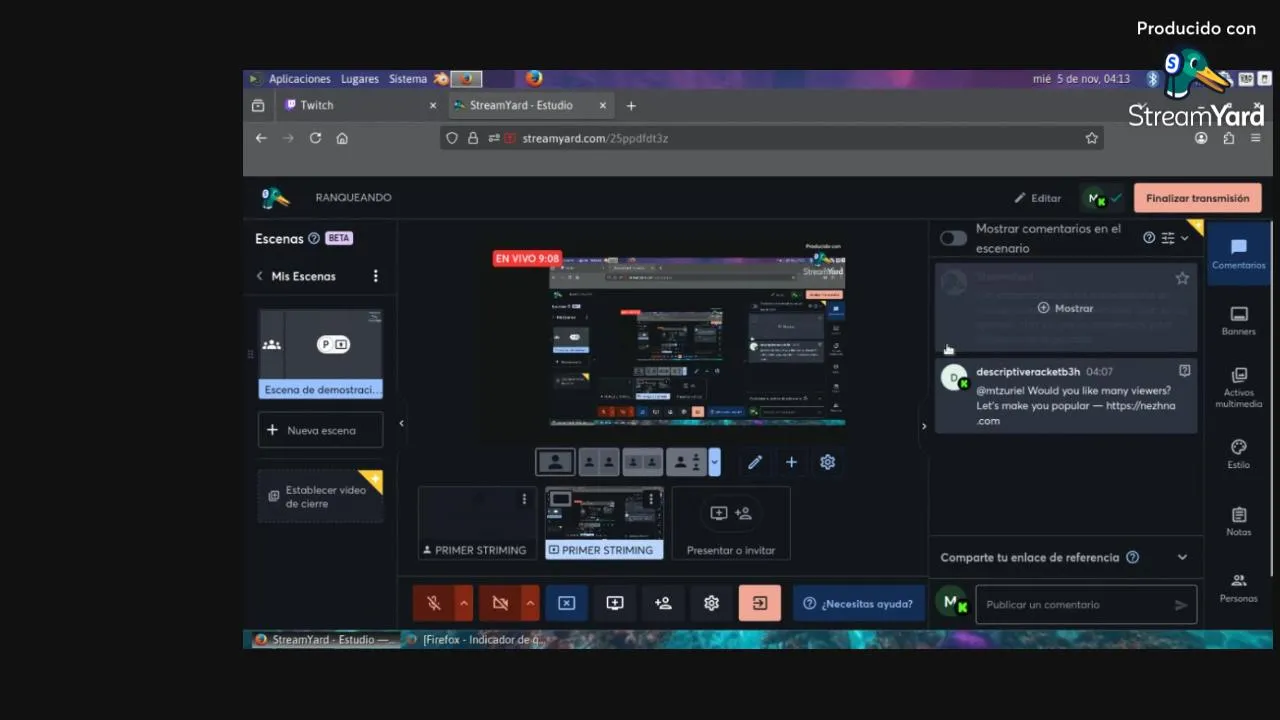Open the Activos multimedia sidebar tab
Viewport: 1280px width, 720px height.
pyautogui.click(x=1238, y=388)
